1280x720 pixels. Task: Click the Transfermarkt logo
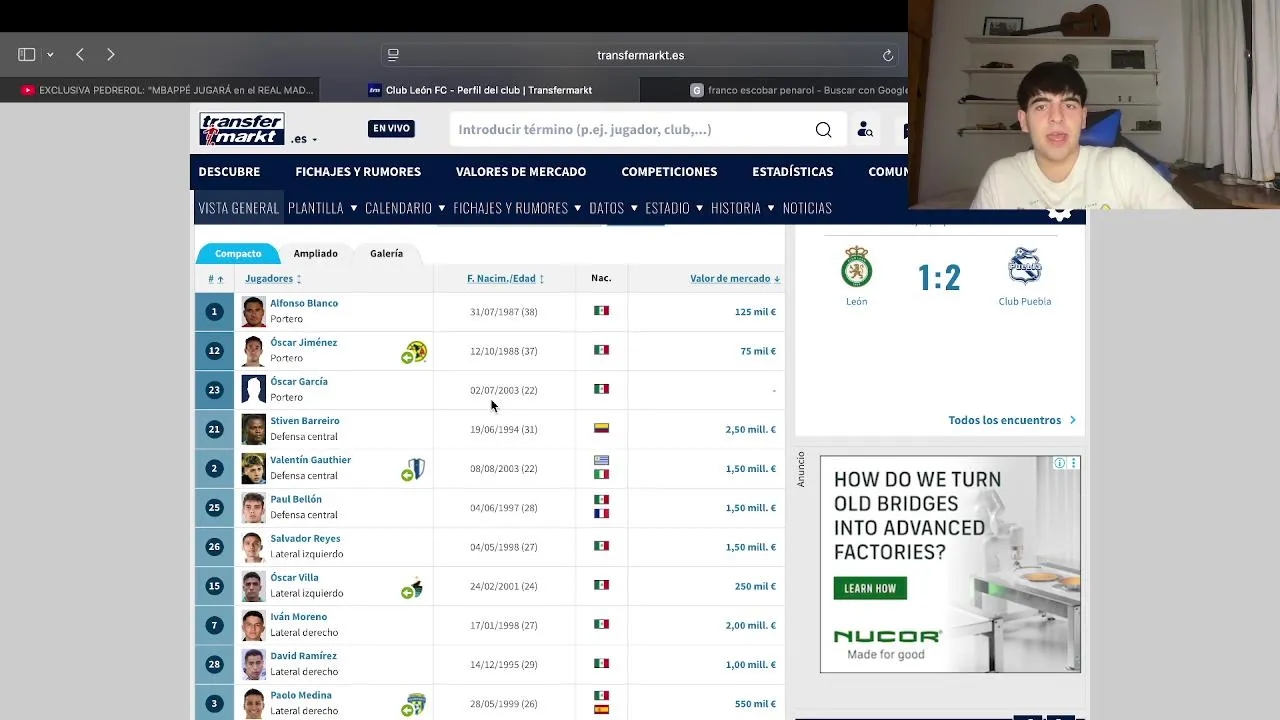pyautogui.click(x=241, y=129)
